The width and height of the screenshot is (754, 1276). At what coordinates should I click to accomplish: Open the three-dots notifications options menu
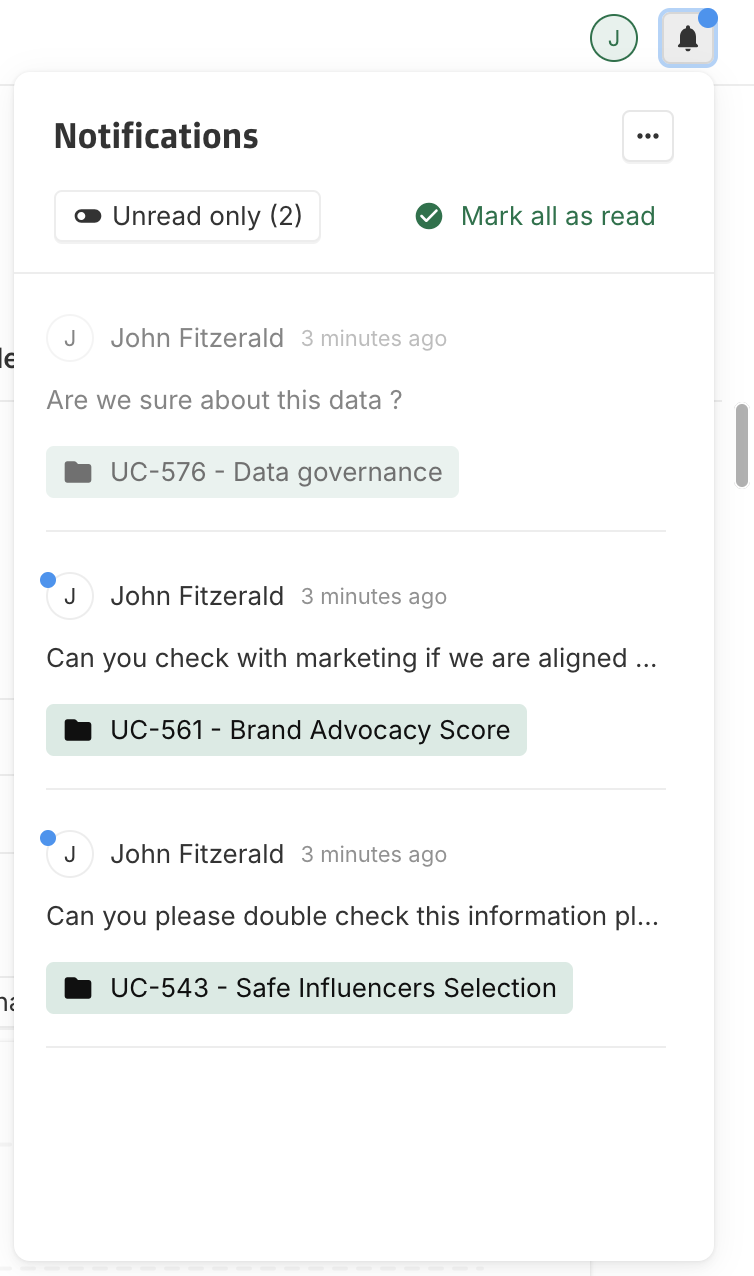coord(648,136)
